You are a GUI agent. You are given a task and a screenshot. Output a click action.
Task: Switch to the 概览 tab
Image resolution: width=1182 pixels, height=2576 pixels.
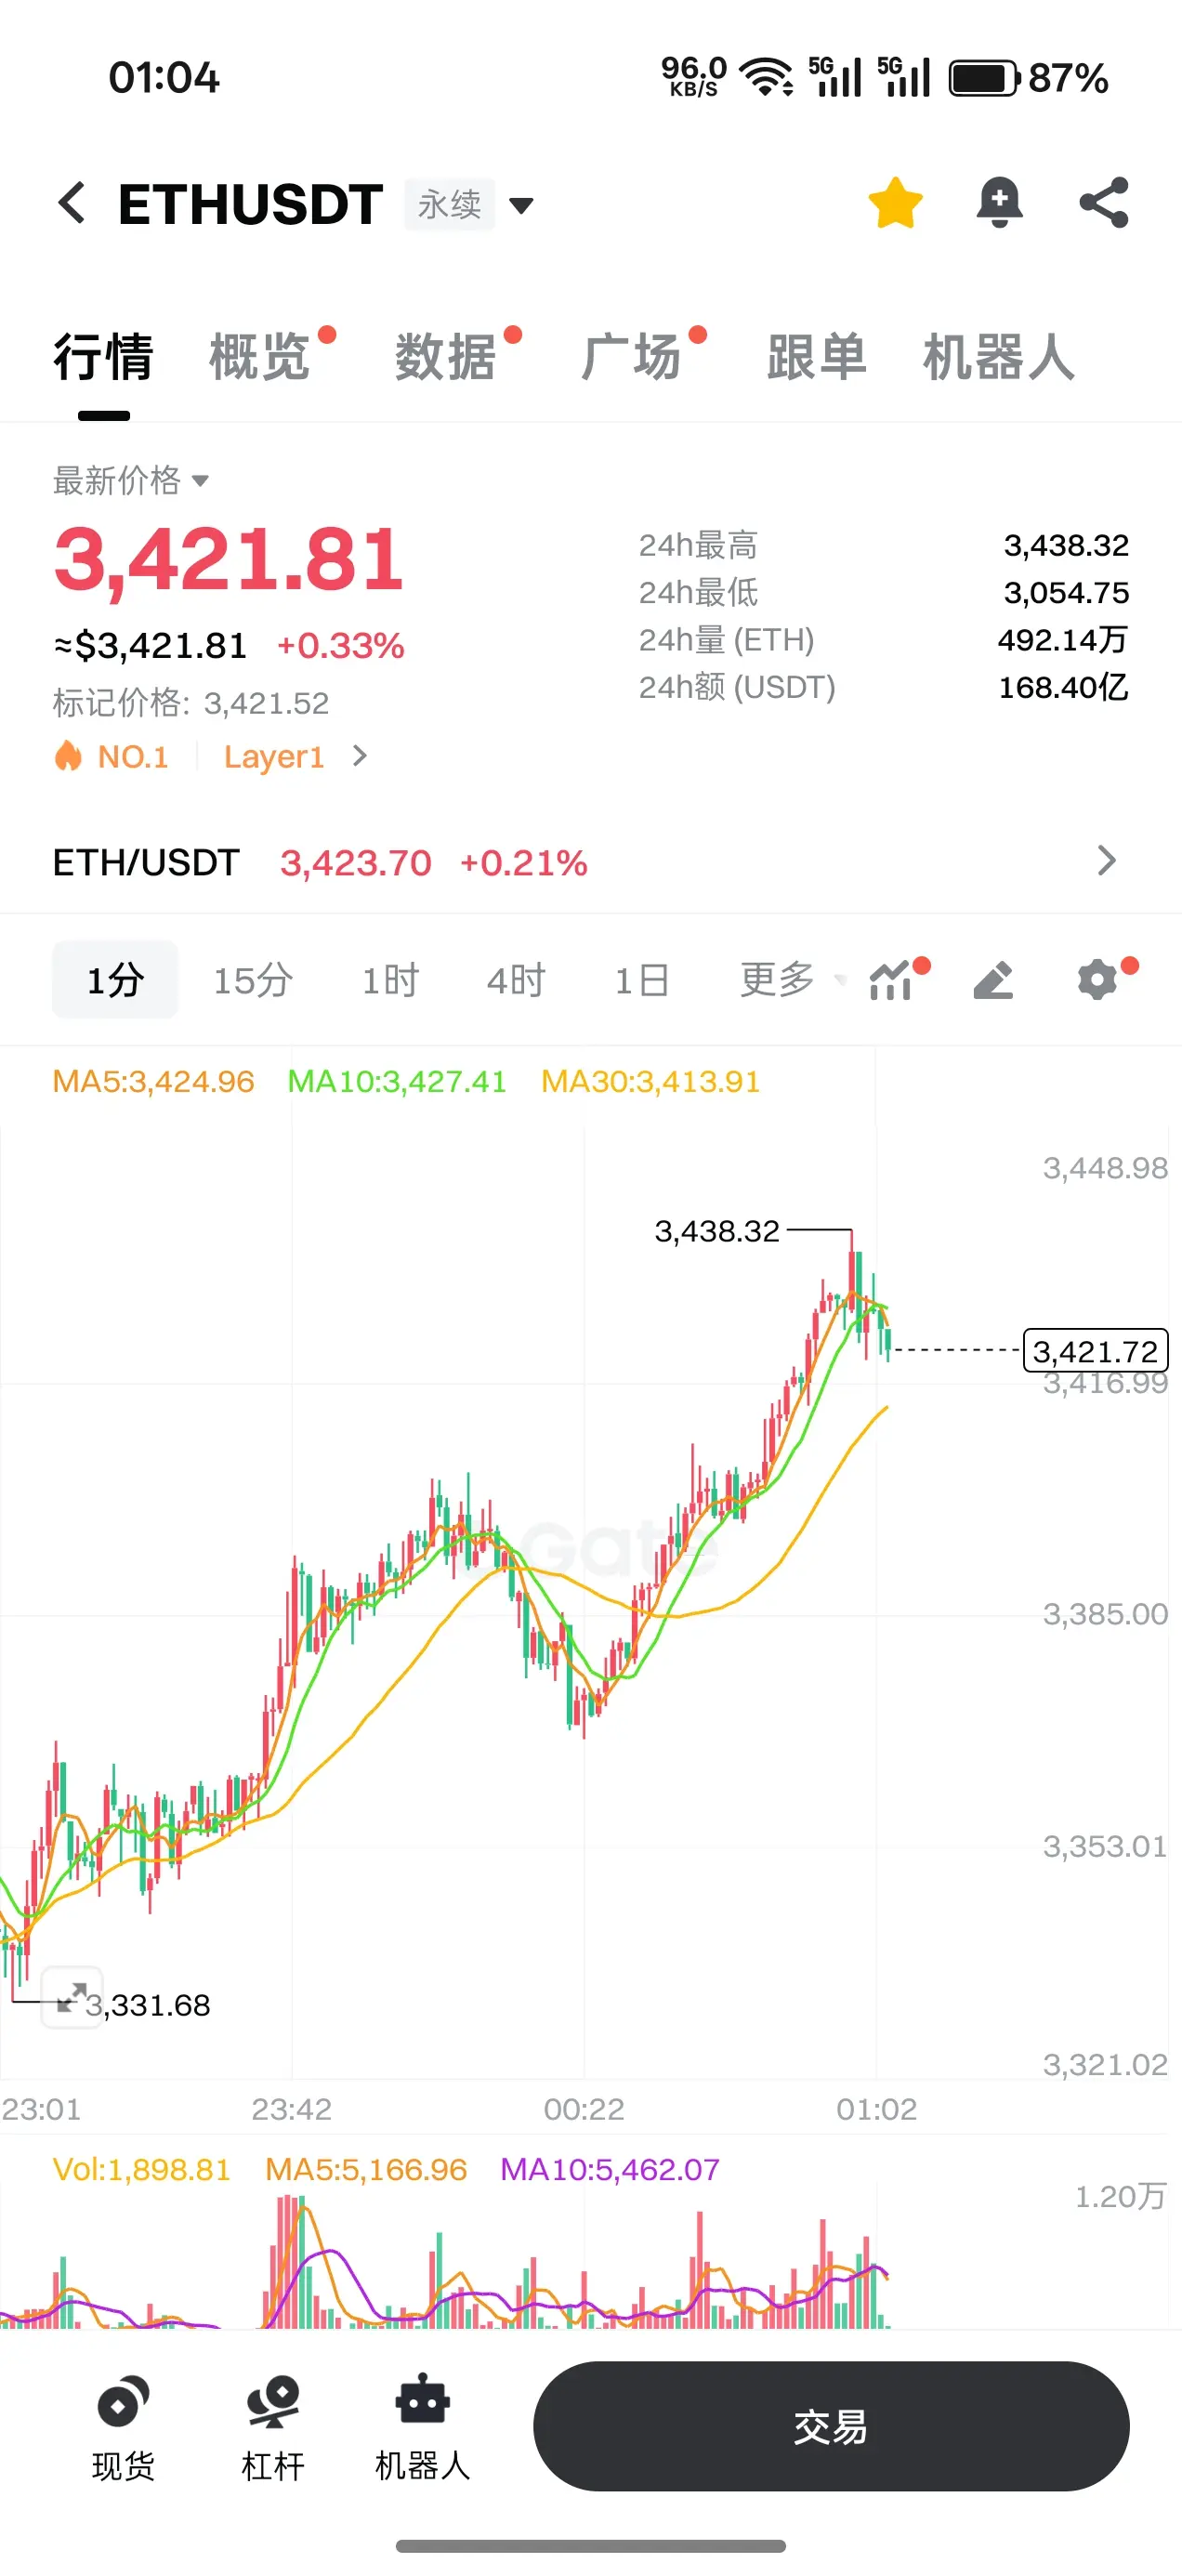point(260,357)
